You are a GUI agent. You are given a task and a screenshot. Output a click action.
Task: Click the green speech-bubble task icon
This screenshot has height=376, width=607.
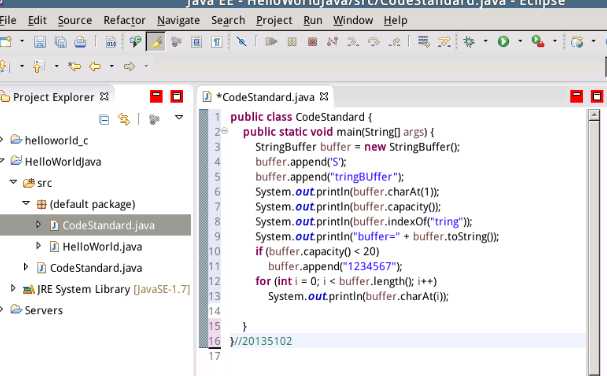[x=135, y=41]
